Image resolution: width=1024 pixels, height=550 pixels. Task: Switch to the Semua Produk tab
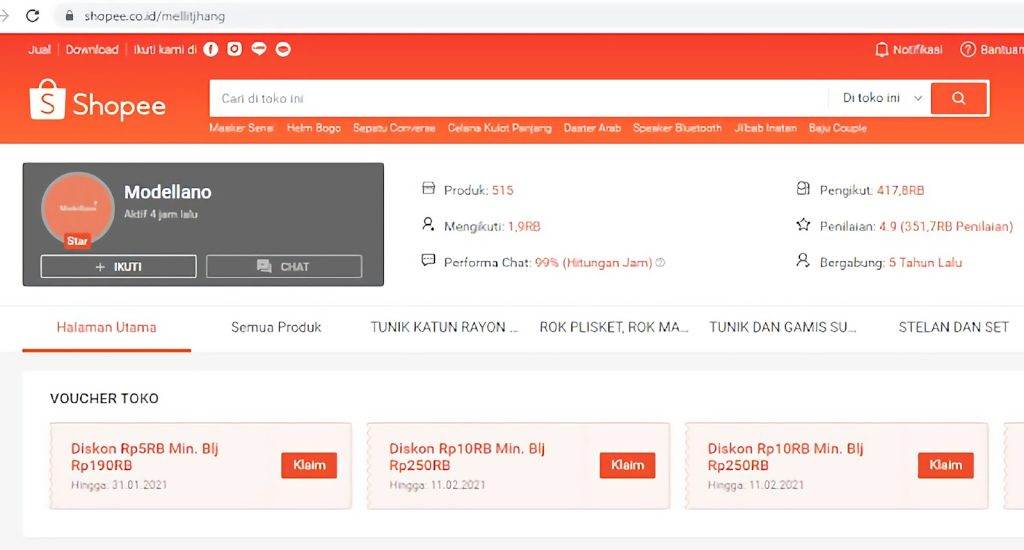pyautogui.click(x=276, y=327)
